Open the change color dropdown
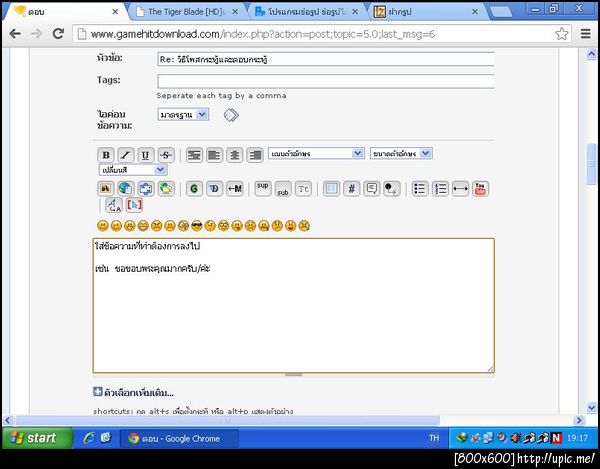The height and width of the screenshot is (469, 600). pos(133,169)
